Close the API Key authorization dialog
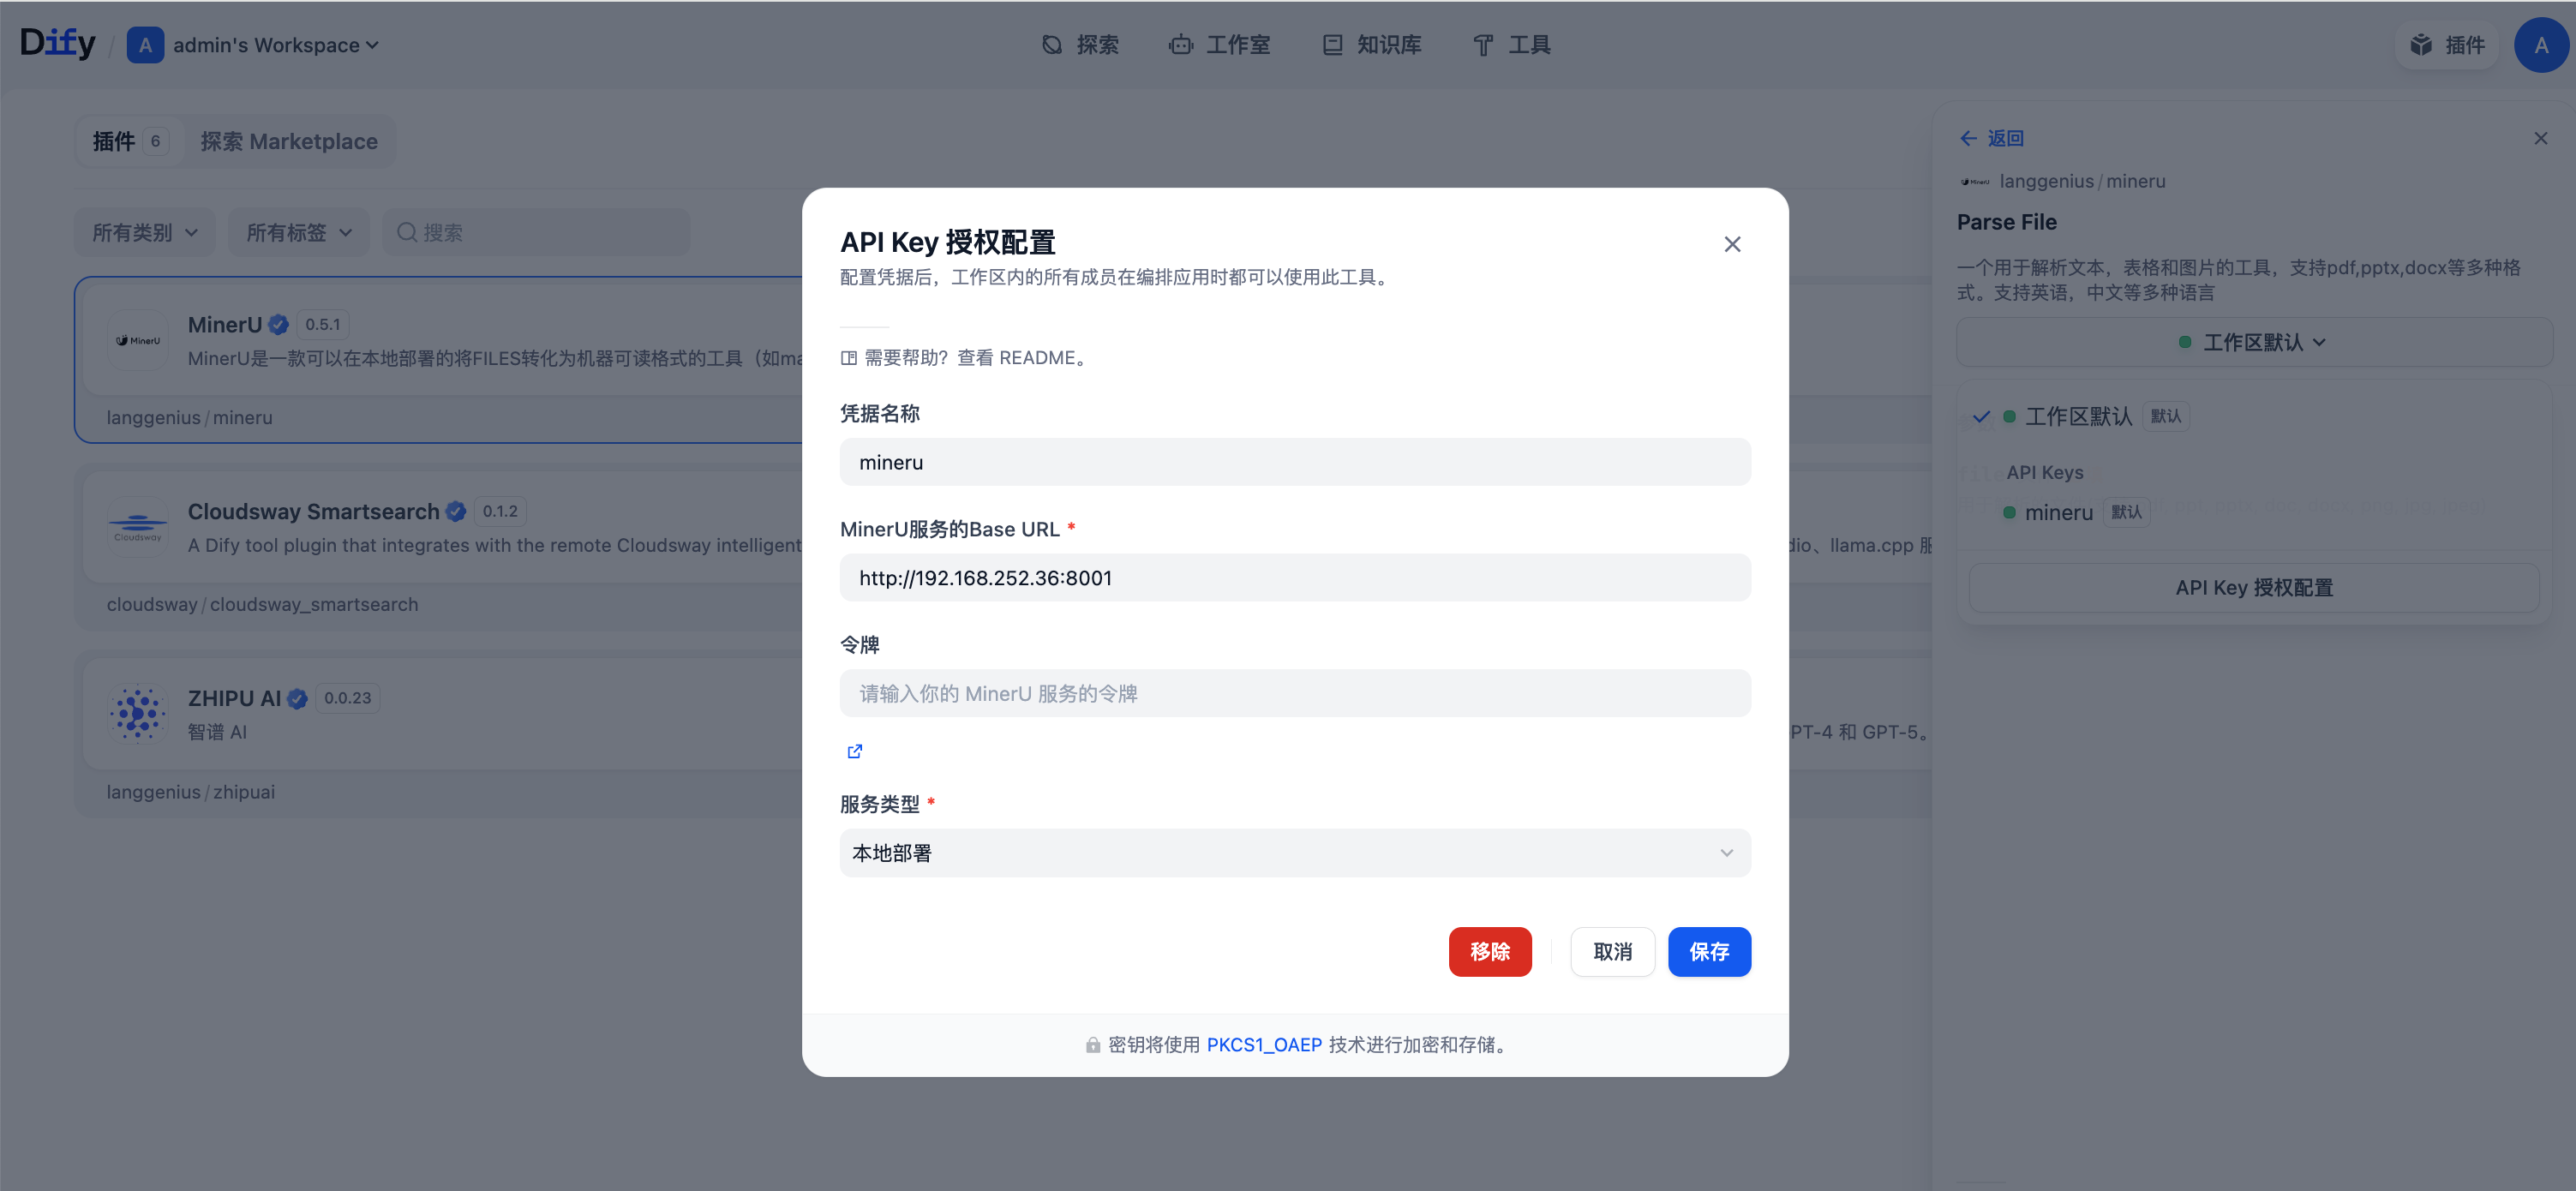2576x1191 pixels. click(x=1732, y=244)
